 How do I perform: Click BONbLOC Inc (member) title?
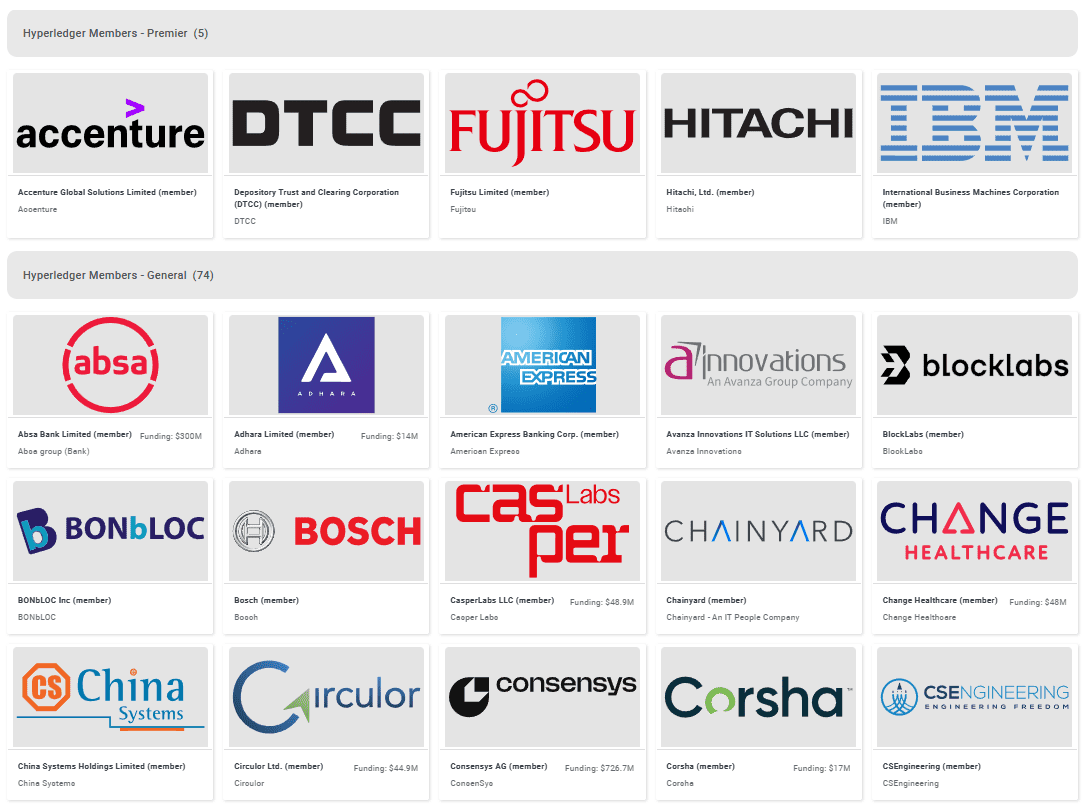tap(64, 600)
